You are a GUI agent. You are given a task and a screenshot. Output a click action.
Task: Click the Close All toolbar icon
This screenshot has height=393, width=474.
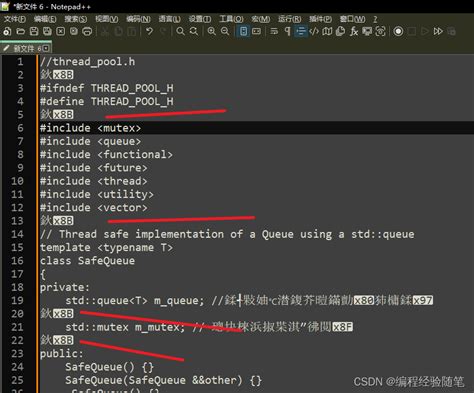coord(74,31)
